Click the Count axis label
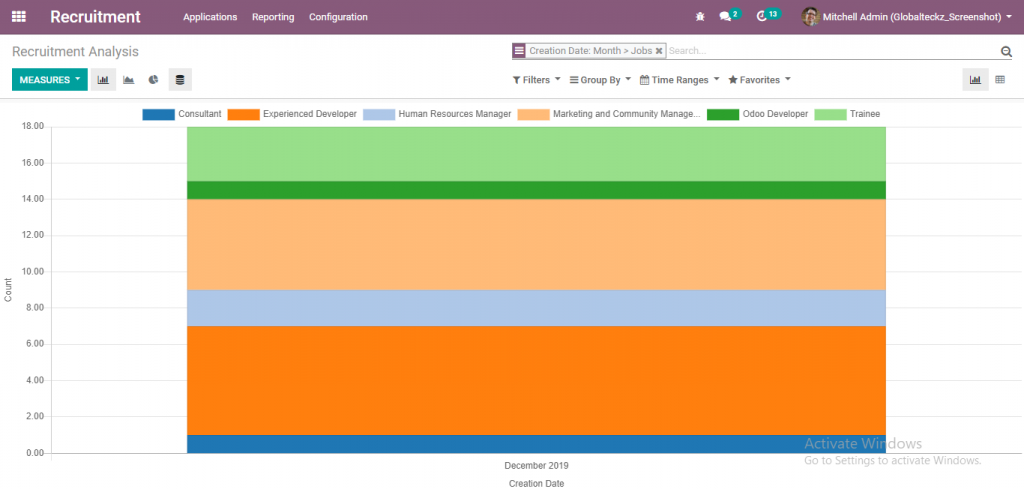The width and height of the screenshot is (1024, 489). click(x=8, y=290)
